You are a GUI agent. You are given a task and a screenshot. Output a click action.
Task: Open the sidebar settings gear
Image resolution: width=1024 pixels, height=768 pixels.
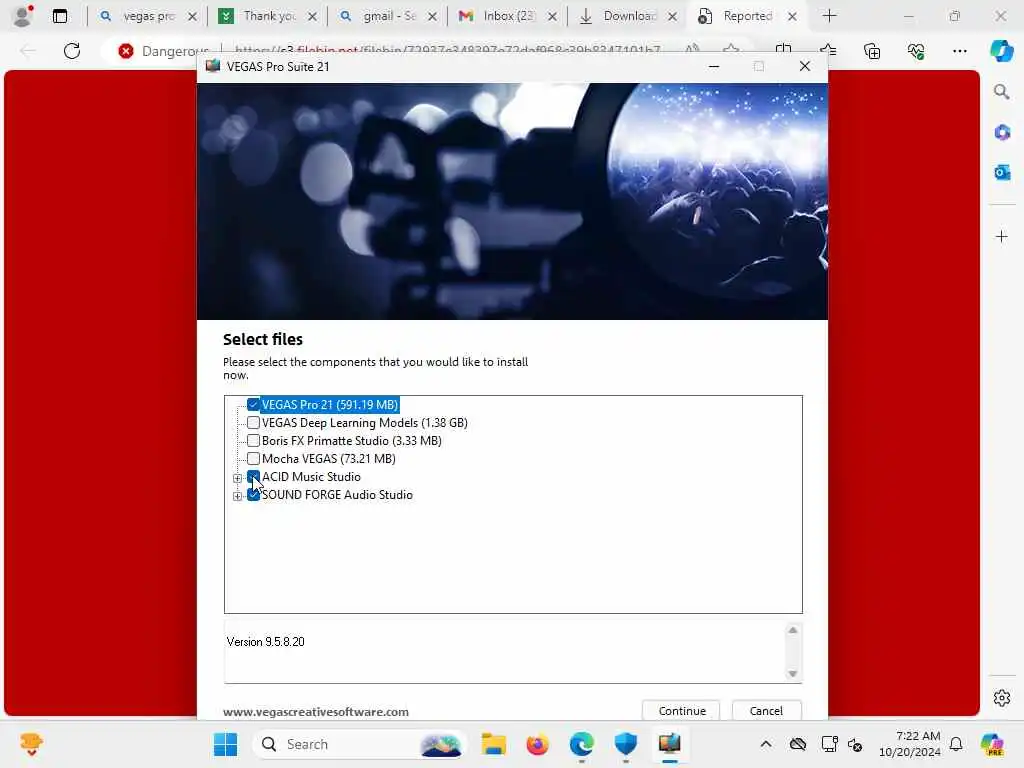[1002, 698]
